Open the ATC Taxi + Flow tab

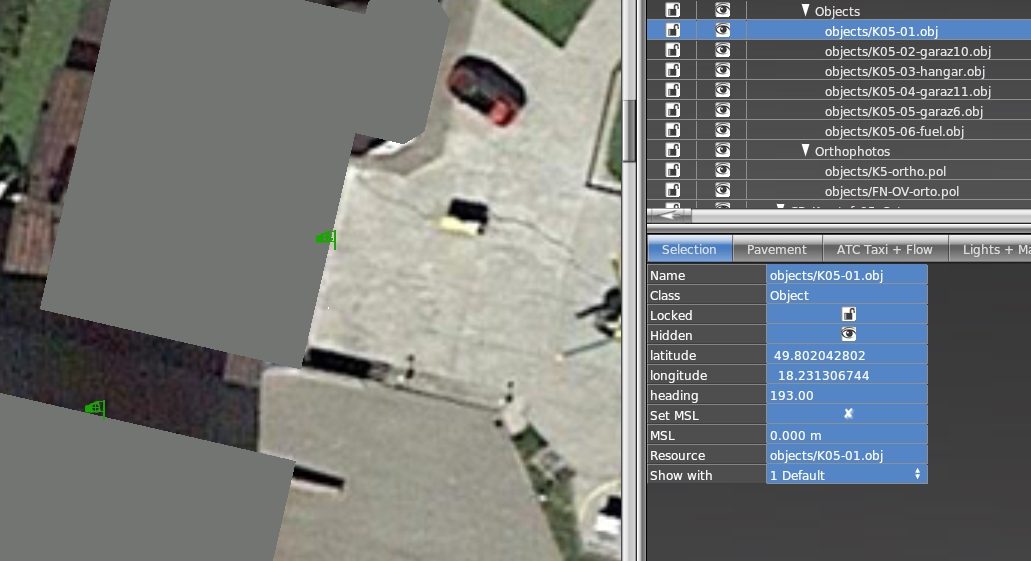pos(884,249)
